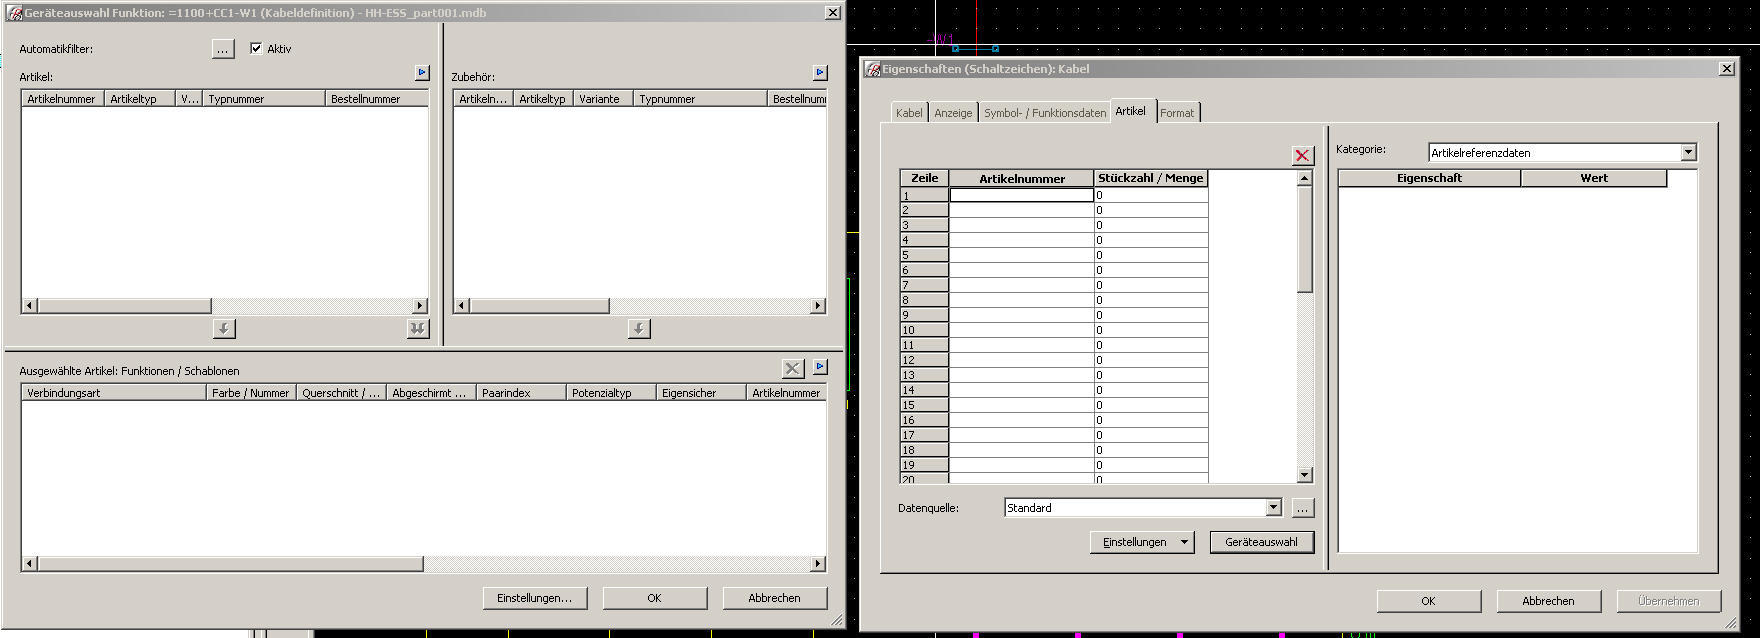This screenshot has width=1760, height=638.
Task: Click the Stückzahl / Menge cell in row 1
Action: [1151, 195]
